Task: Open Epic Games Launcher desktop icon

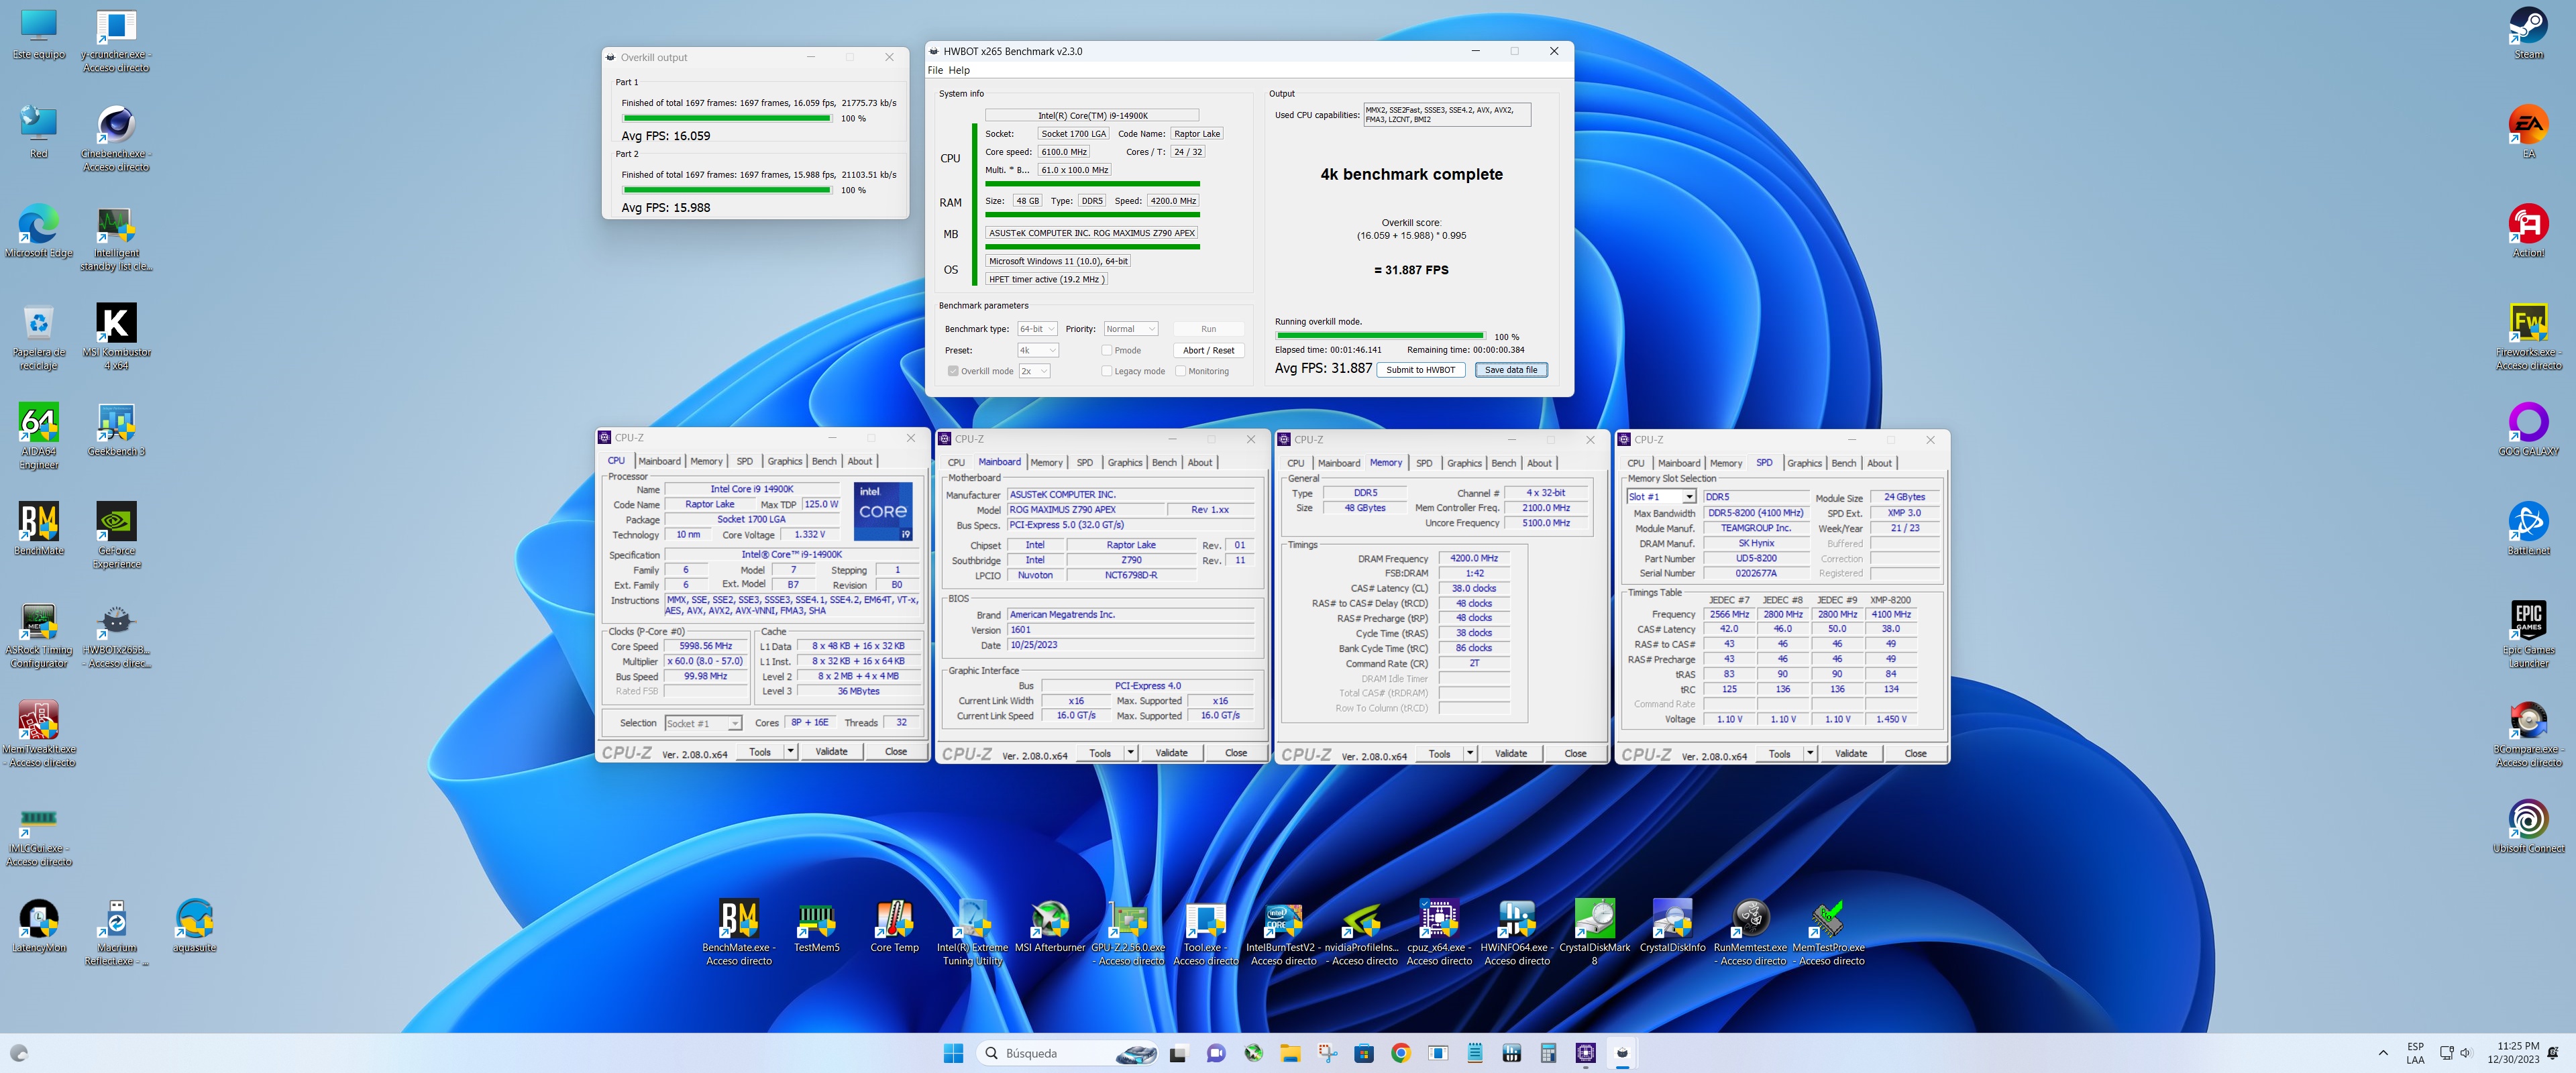Action: [x=2529, y=634]
